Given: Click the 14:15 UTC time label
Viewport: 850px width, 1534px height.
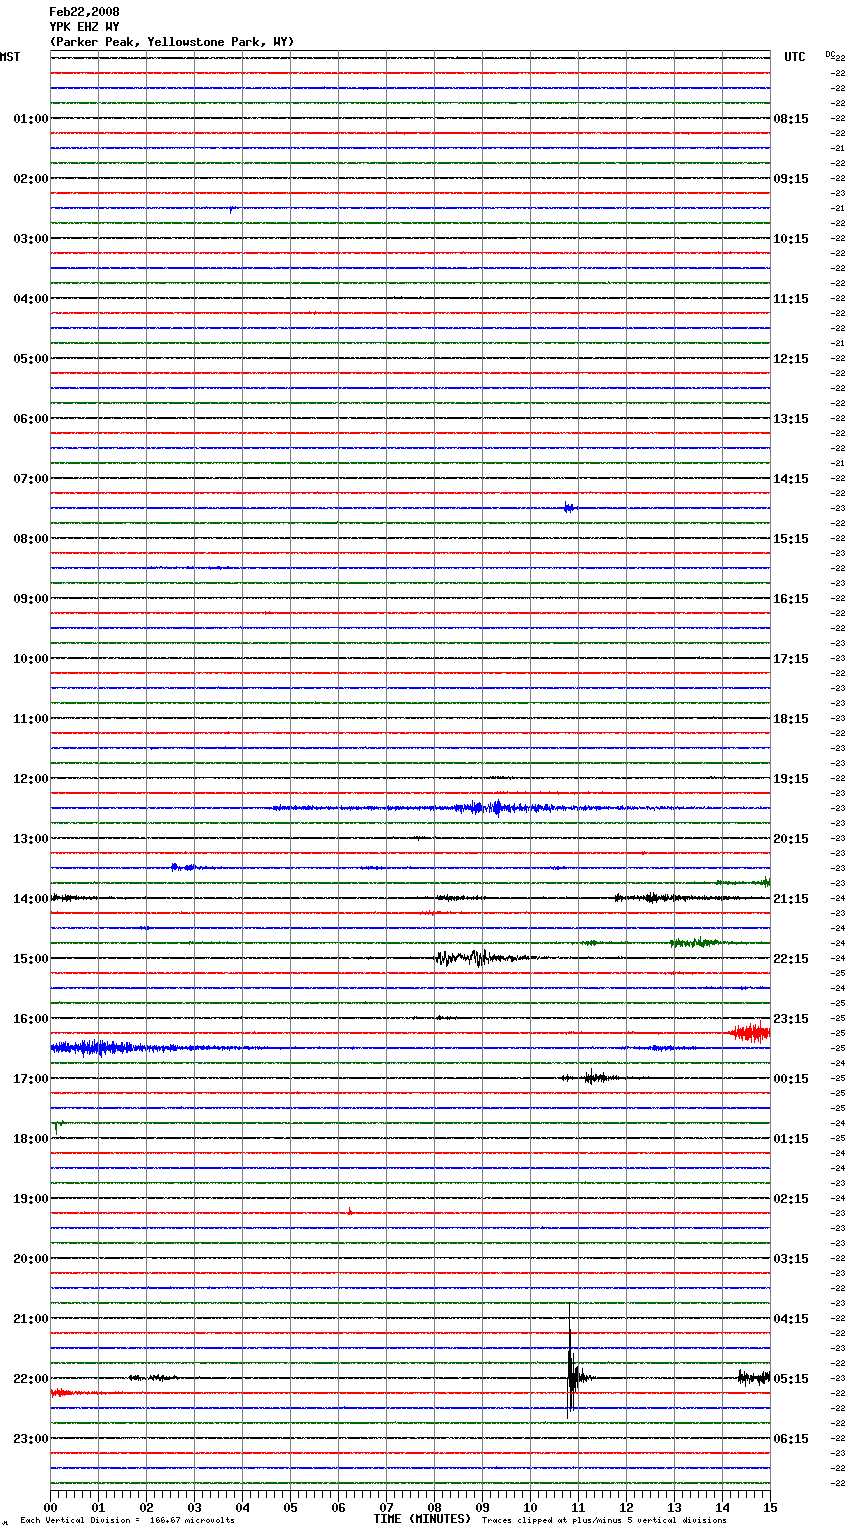Looking at the screenshot, I should pos(791,479).
